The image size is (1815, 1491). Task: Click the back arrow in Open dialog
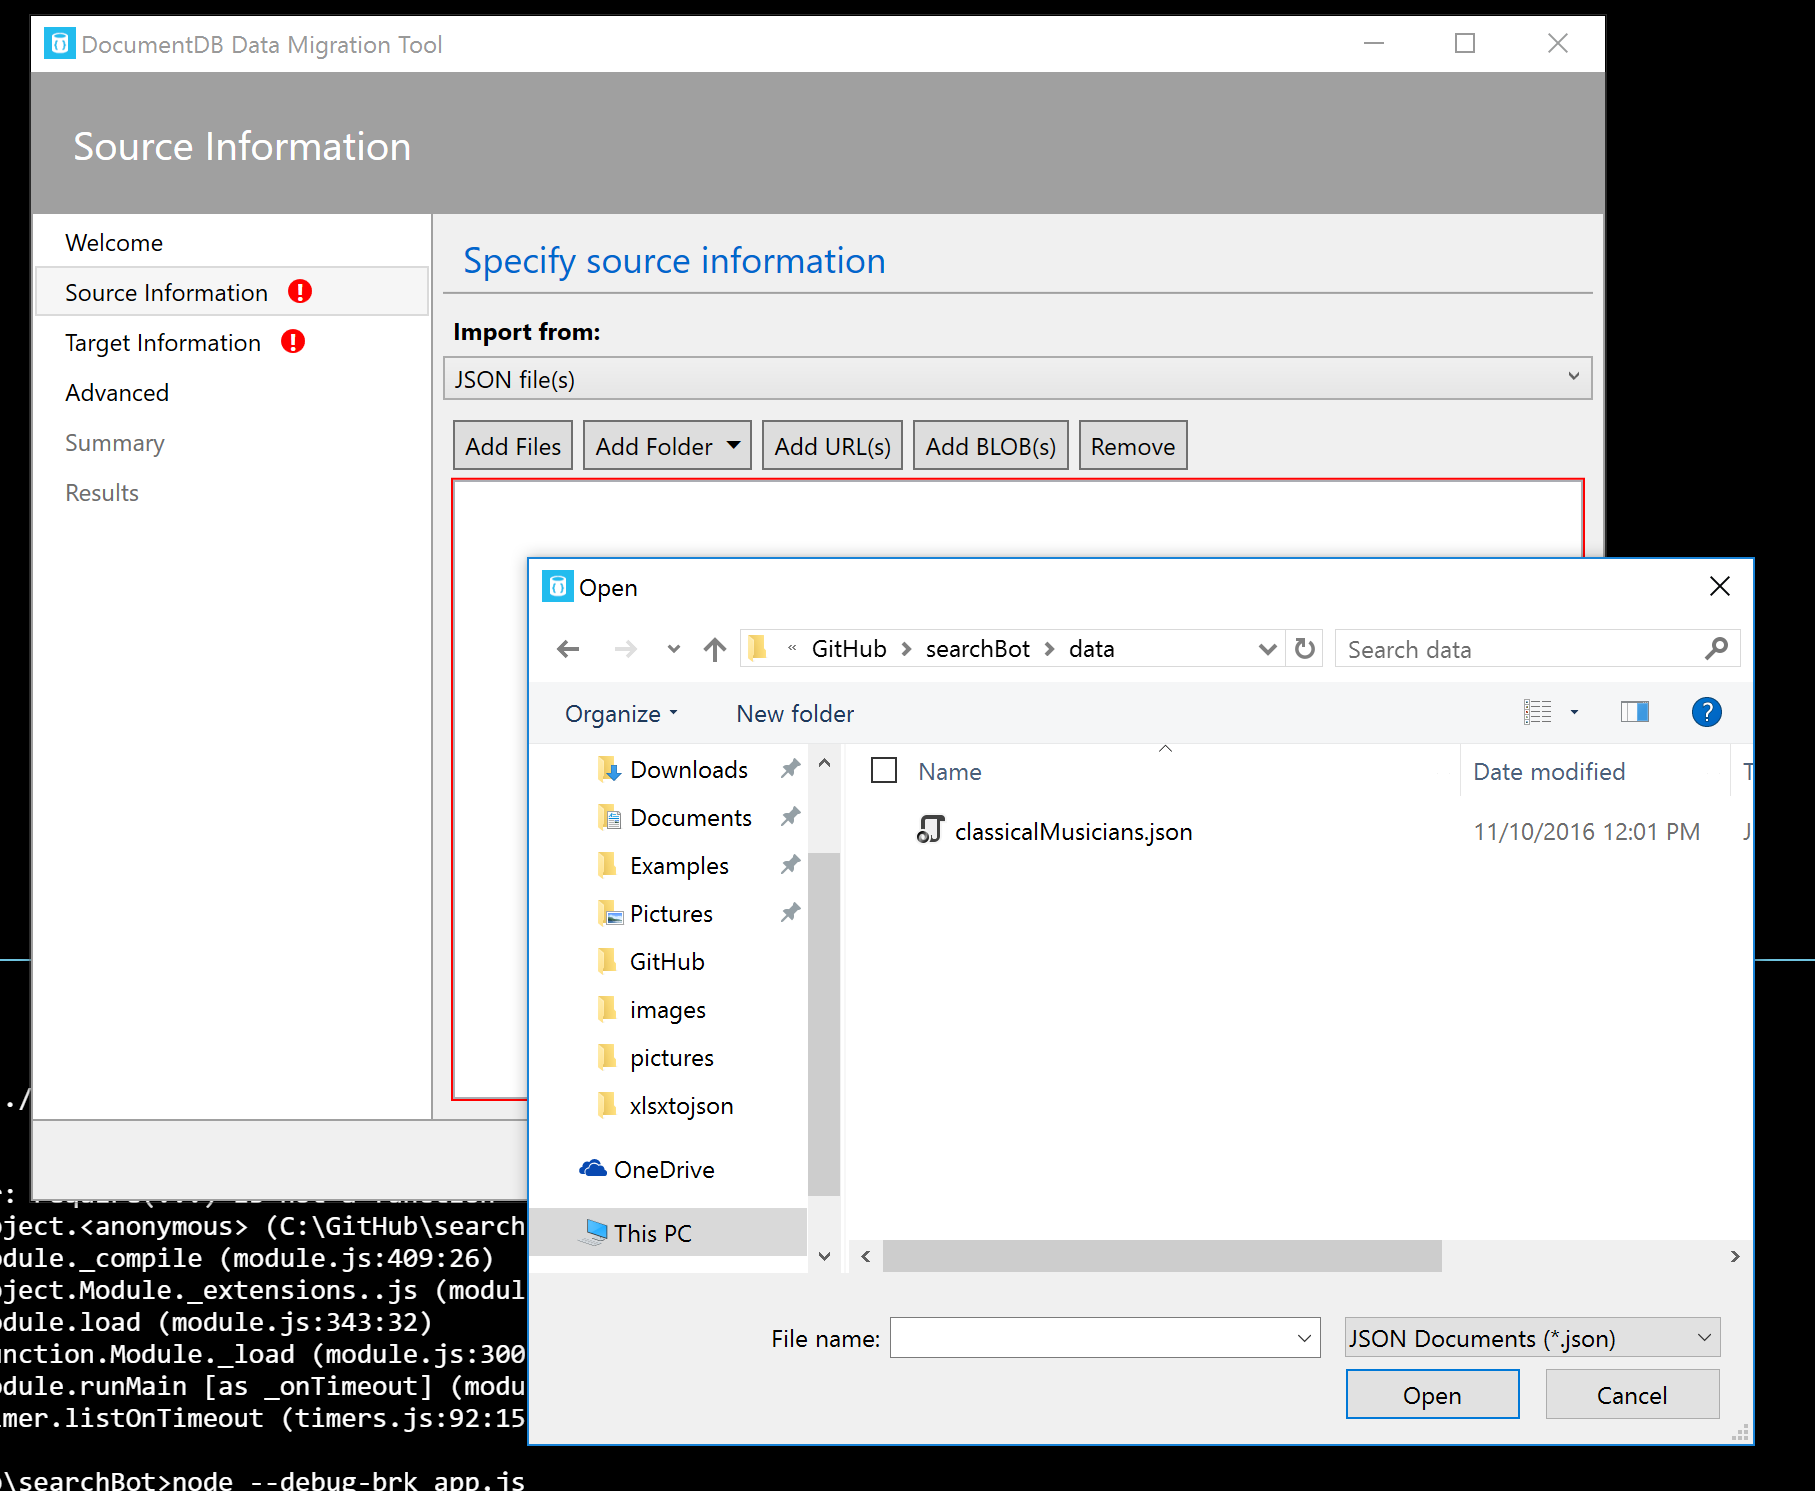point(568,649)
